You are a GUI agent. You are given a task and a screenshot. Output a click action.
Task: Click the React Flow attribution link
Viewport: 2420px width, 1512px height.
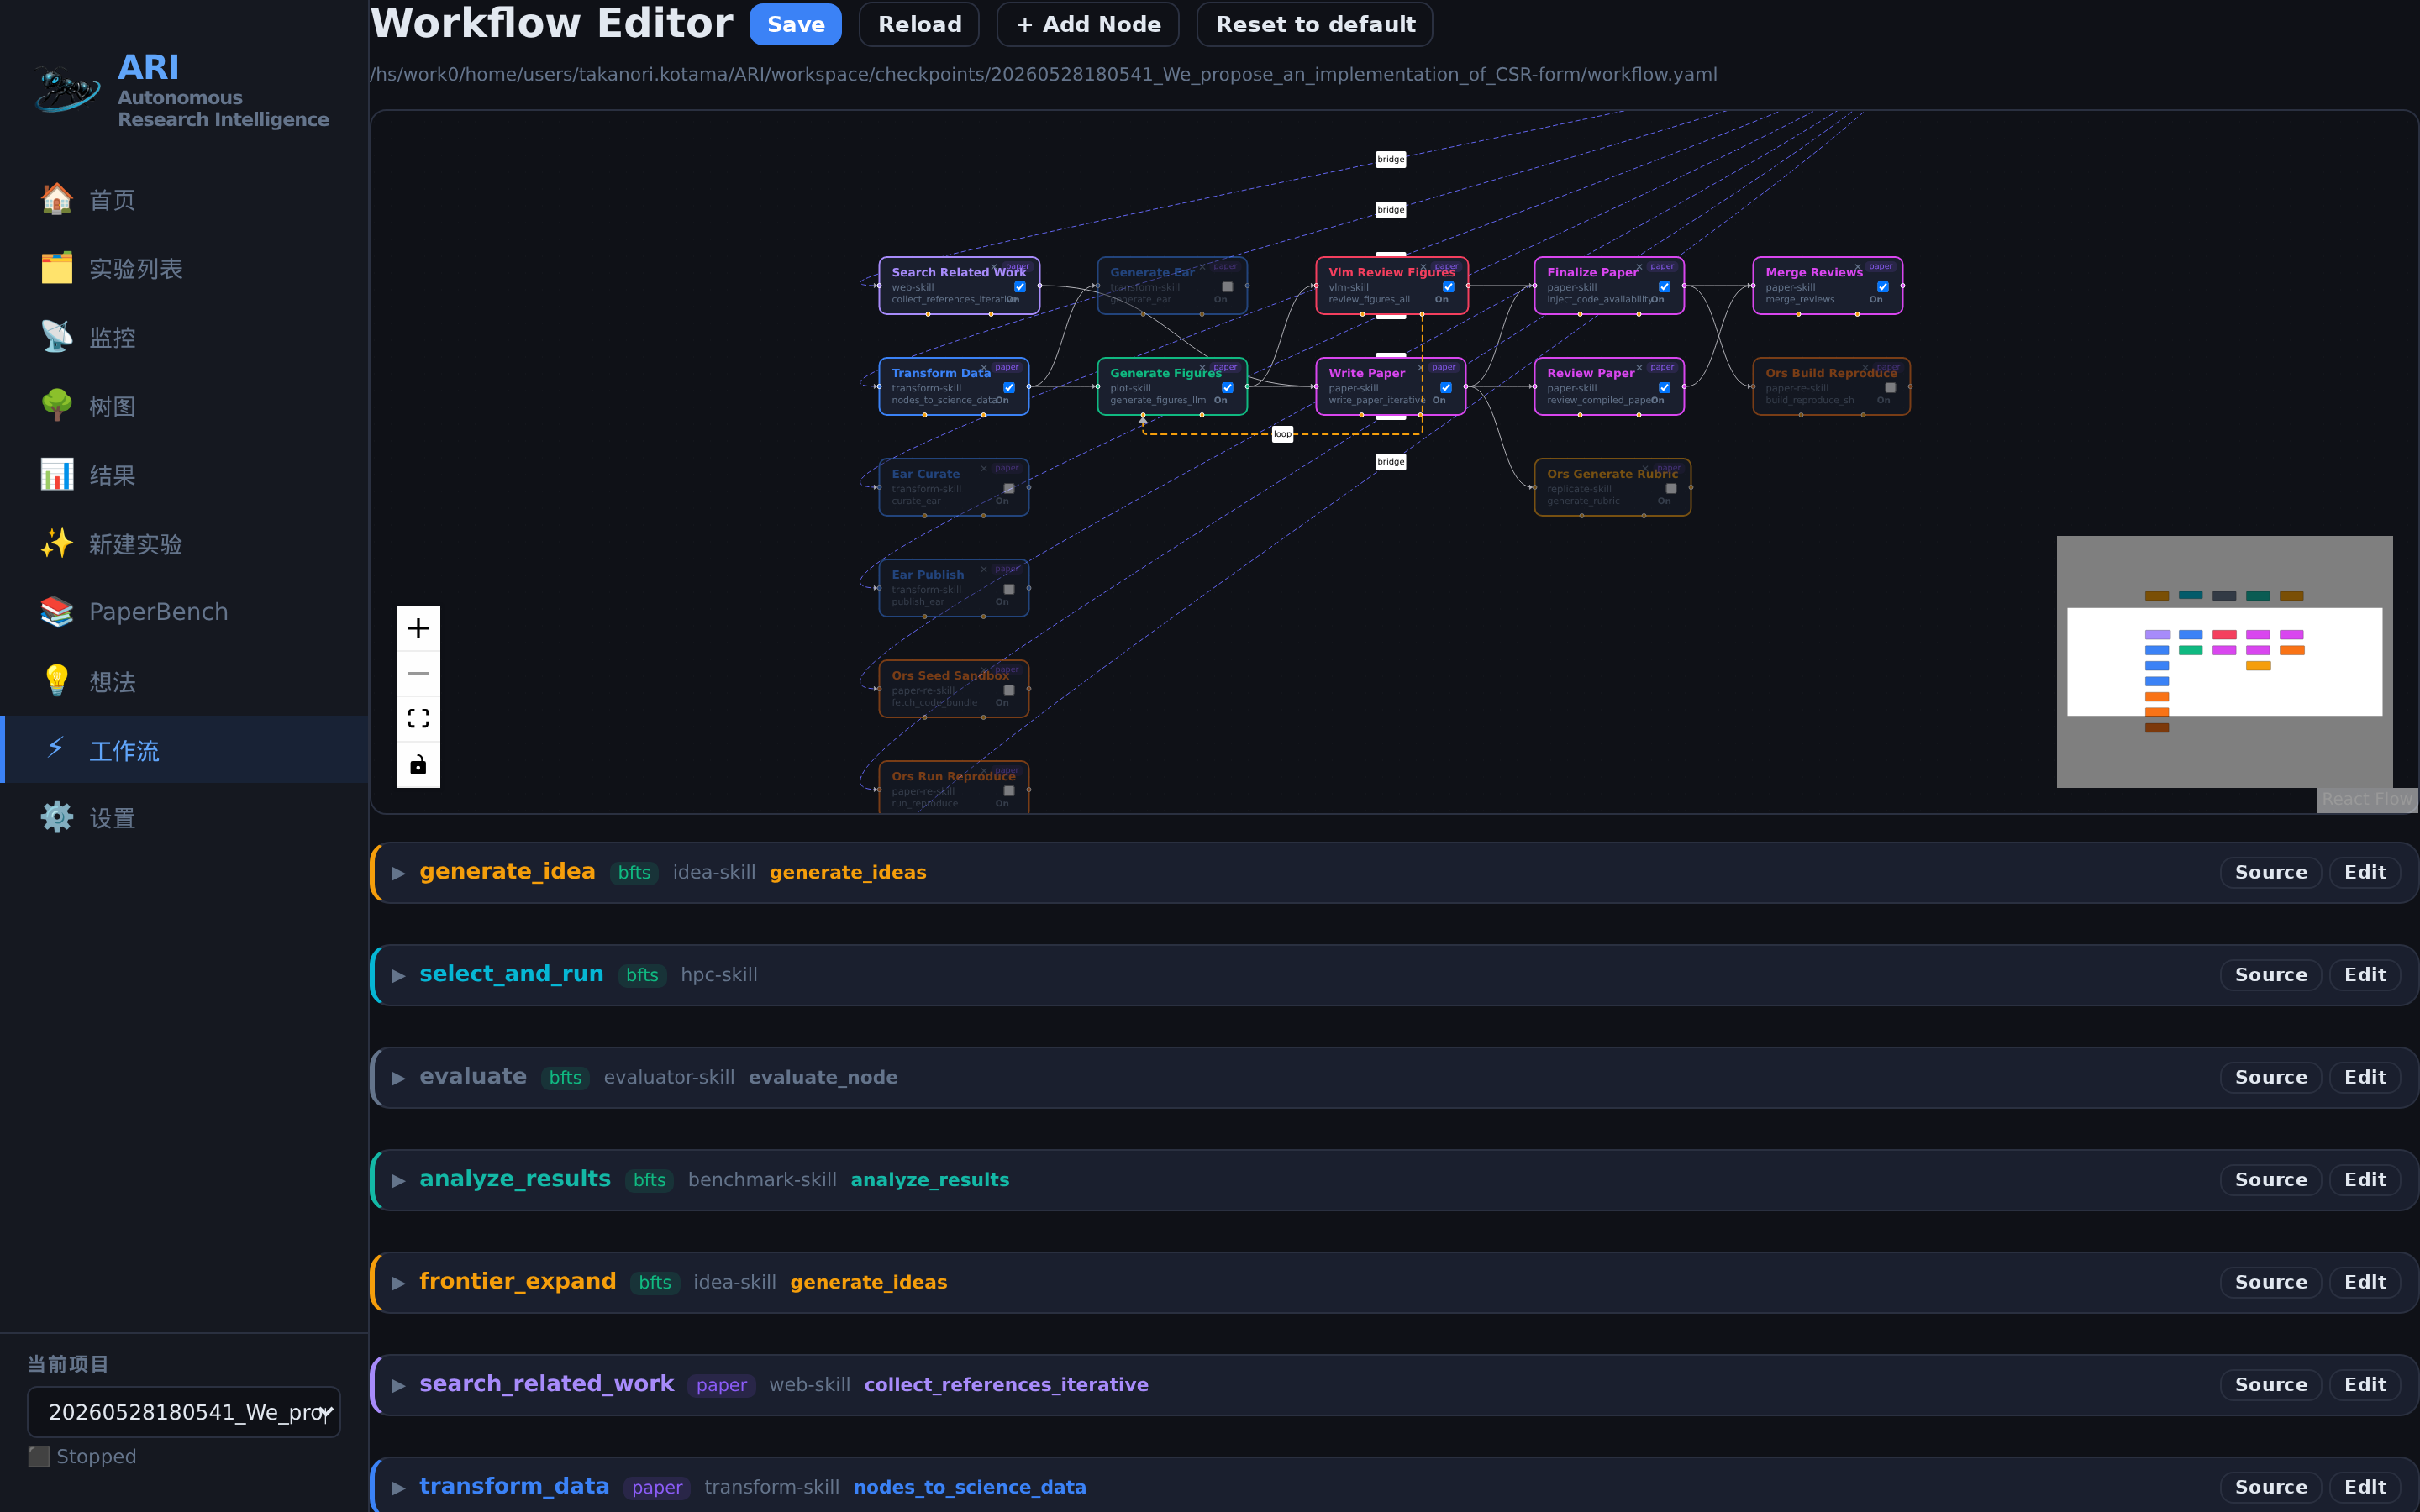pyautogui.click(x=2366, y=799)
